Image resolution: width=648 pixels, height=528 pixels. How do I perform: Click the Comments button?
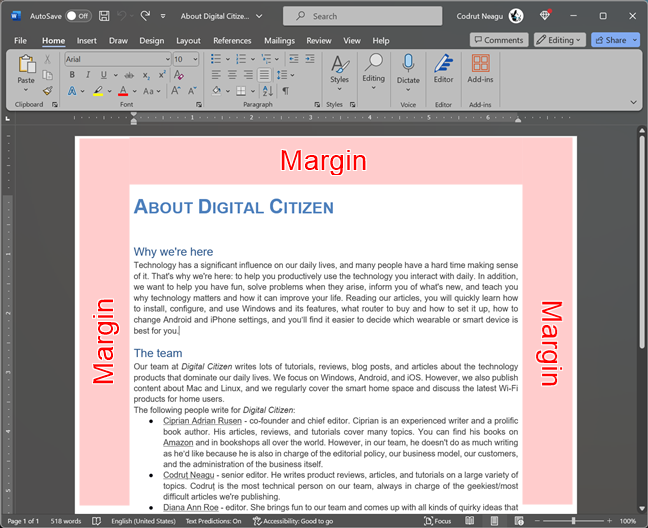tap(499, 40)
